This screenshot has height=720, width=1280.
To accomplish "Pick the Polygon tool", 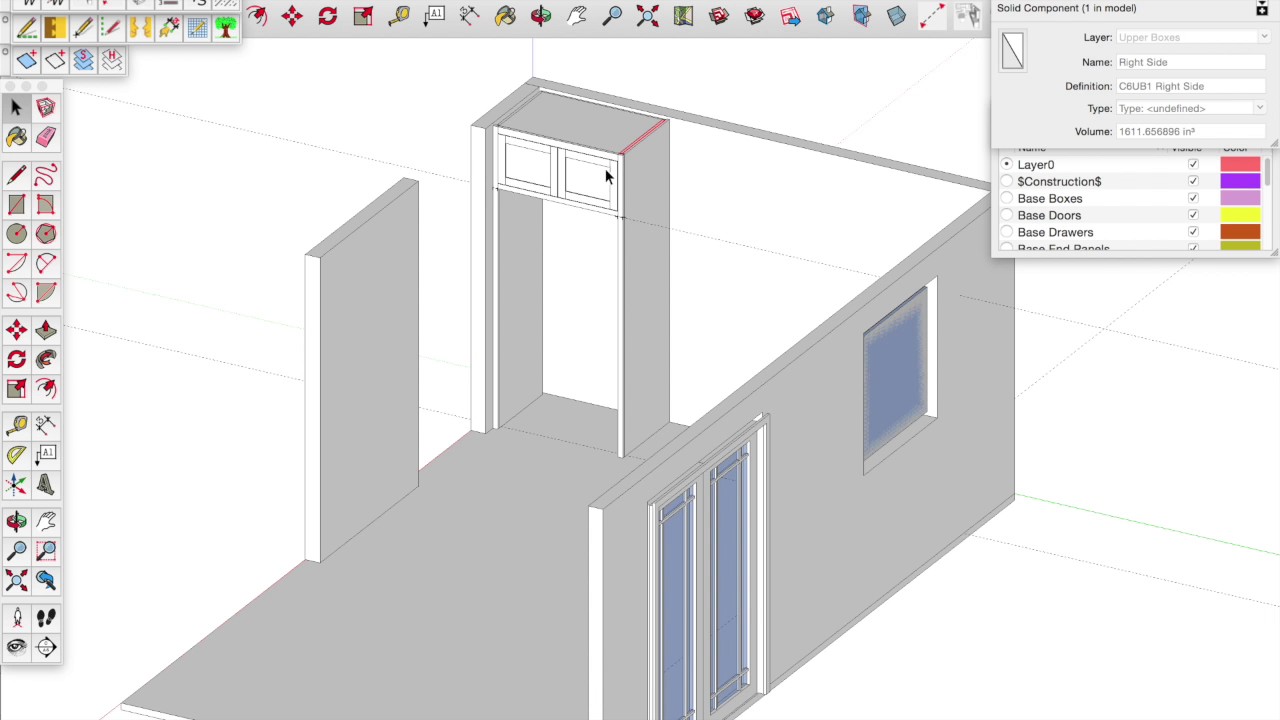I will [46, 234].
